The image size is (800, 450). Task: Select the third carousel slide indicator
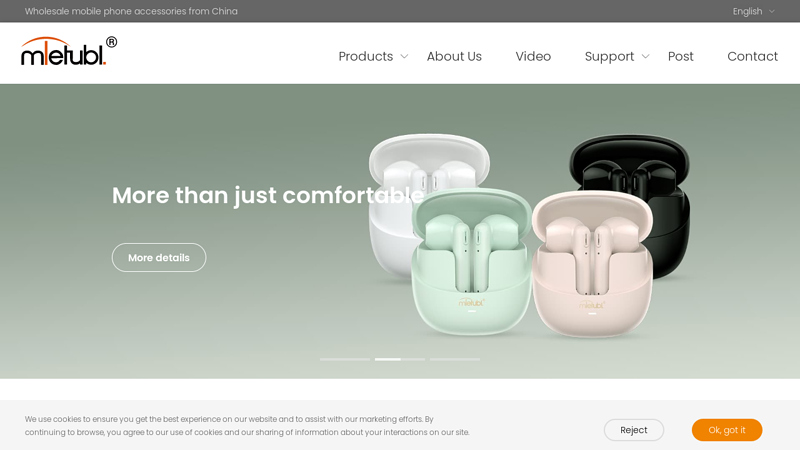coord(455,360)
